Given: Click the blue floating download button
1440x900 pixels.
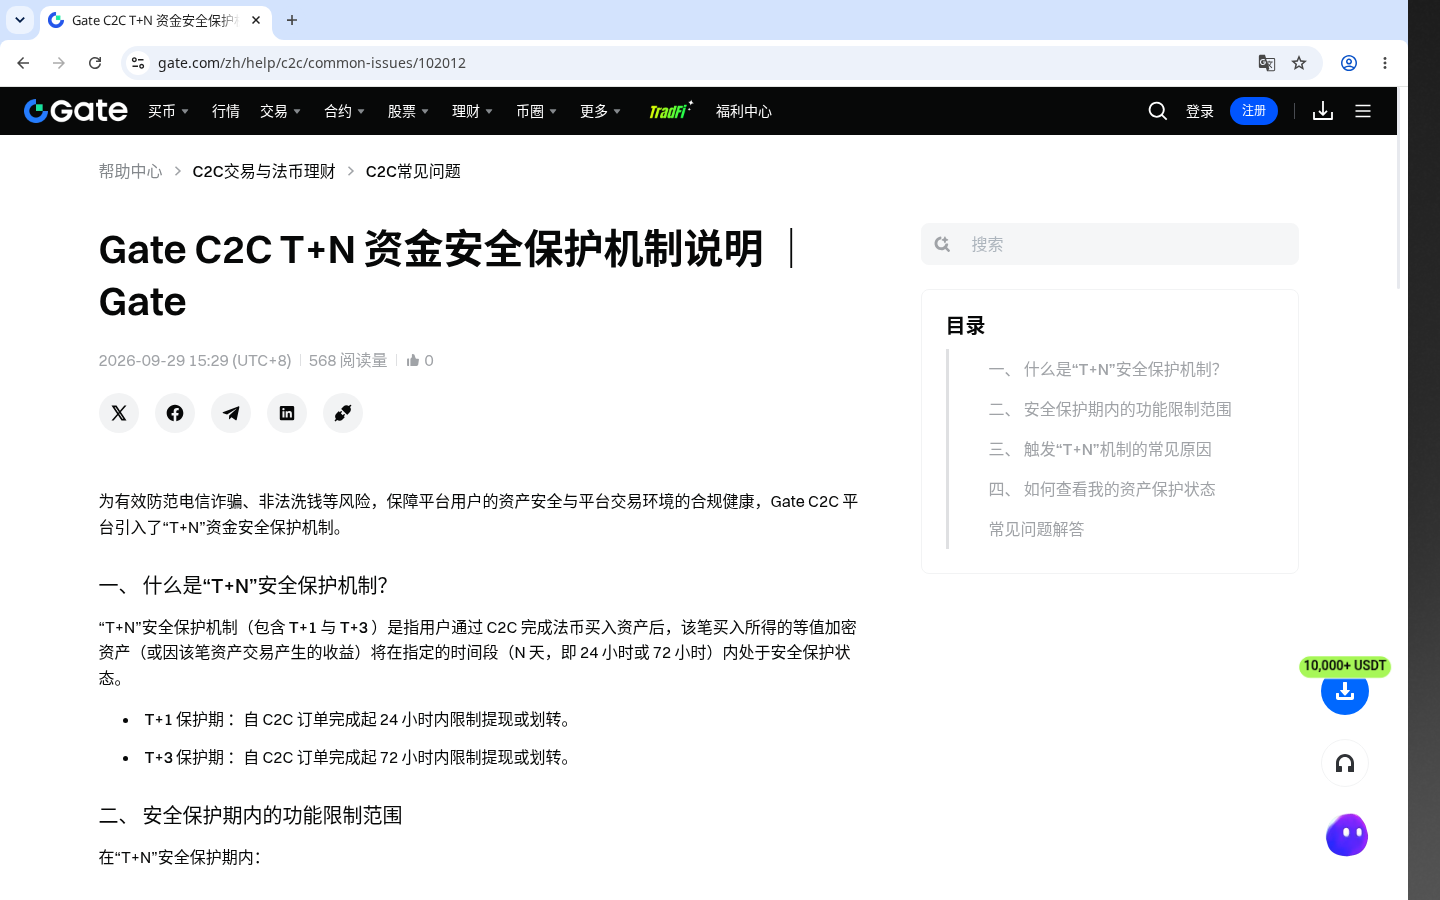Looking at the screenshot, I should [1345, 691].
